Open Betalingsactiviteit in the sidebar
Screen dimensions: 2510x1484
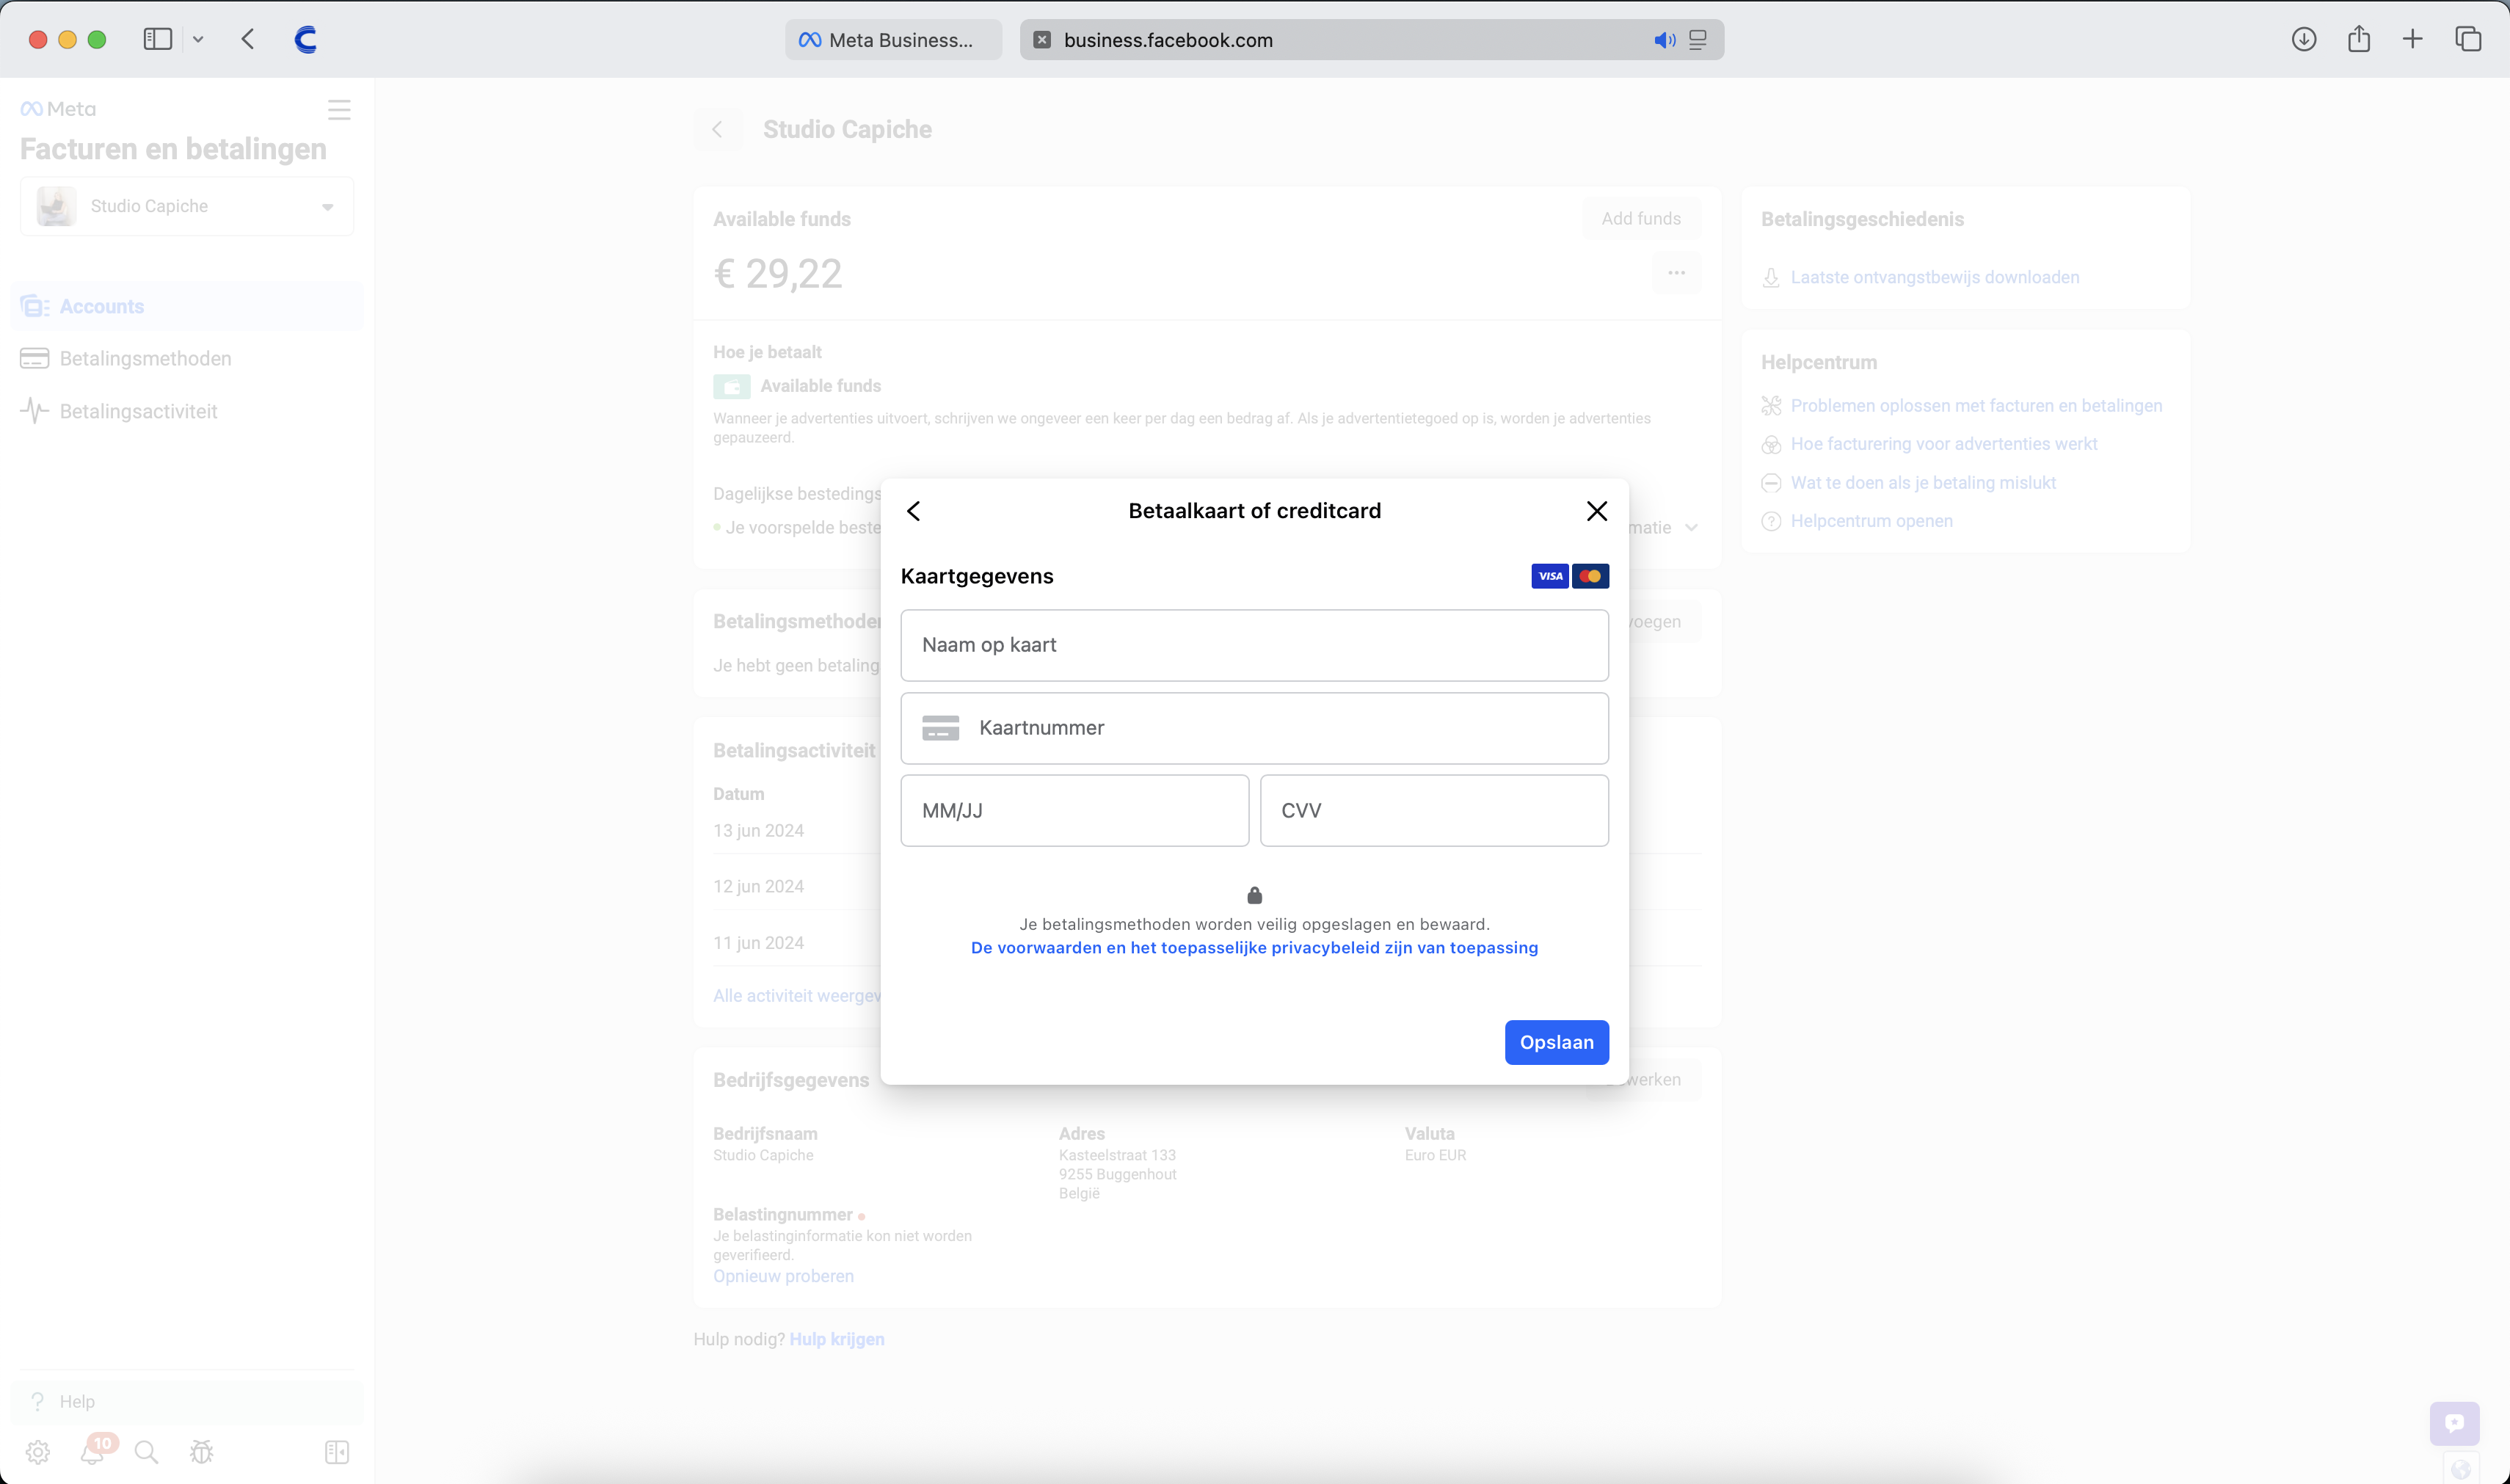(187, 411)
